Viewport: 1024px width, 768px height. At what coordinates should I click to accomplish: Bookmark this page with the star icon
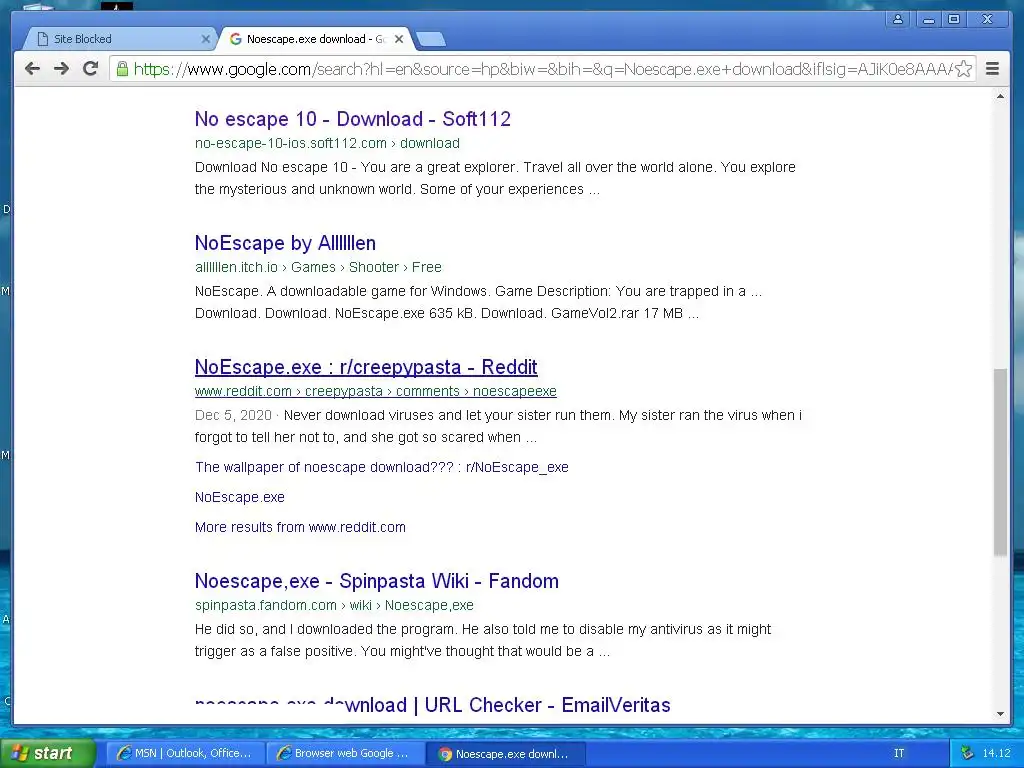(x=963, y=69)
